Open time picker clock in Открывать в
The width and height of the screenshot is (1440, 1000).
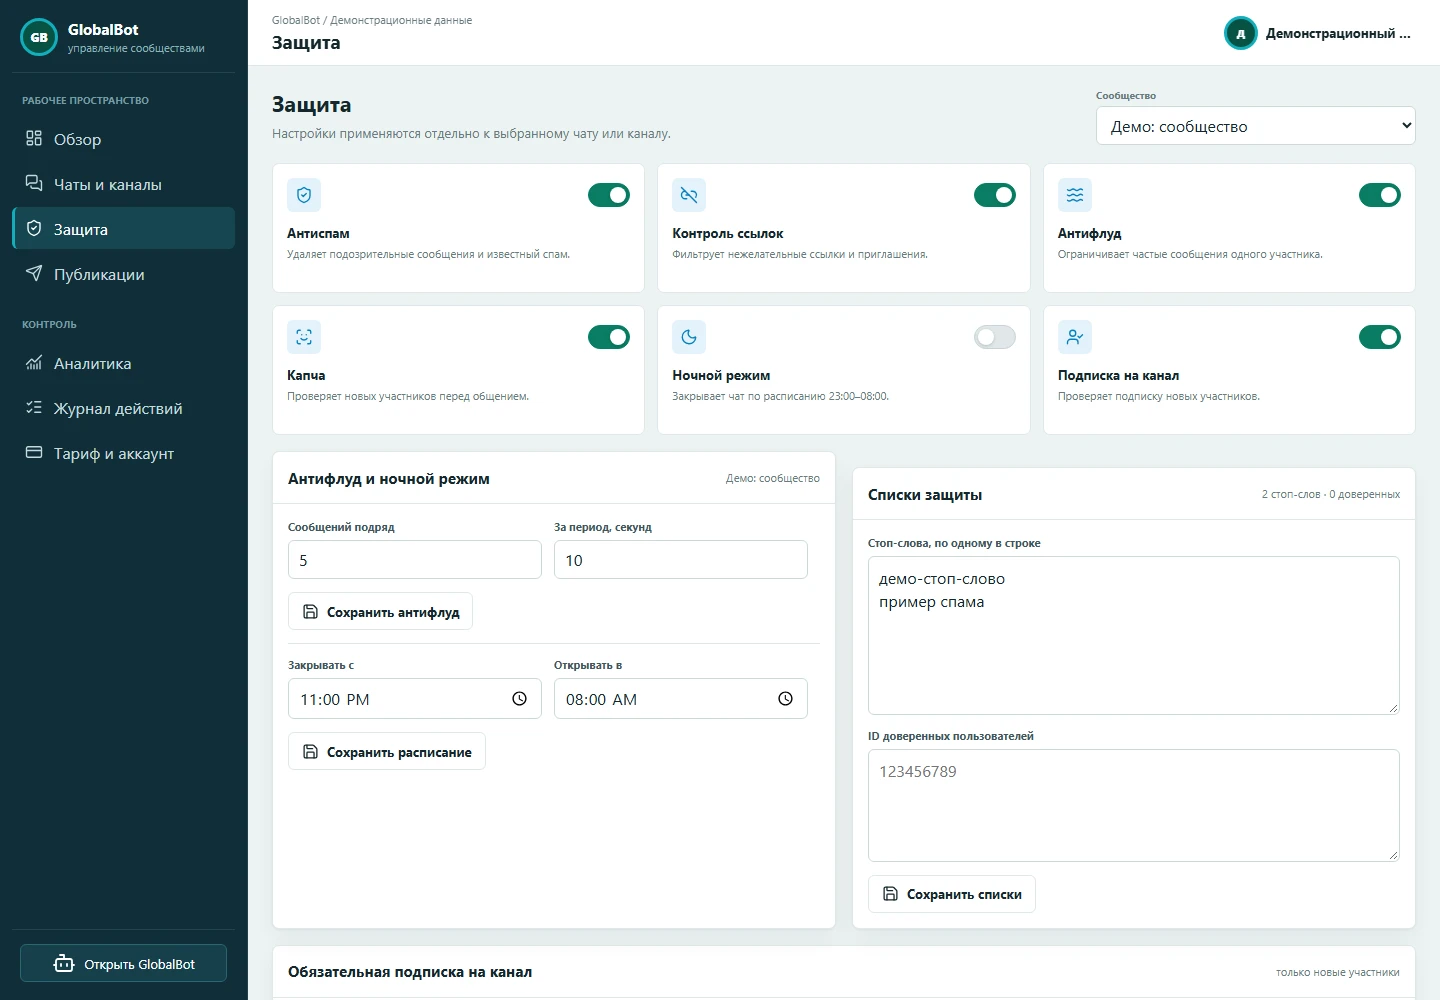(x=785, y=699)
